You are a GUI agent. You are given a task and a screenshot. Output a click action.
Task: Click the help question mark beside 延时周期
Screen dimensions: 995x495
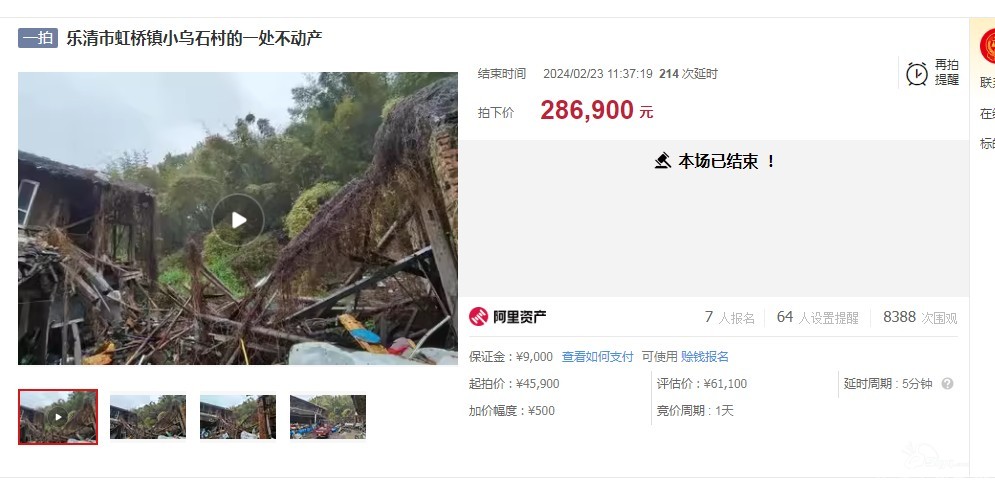947,384
